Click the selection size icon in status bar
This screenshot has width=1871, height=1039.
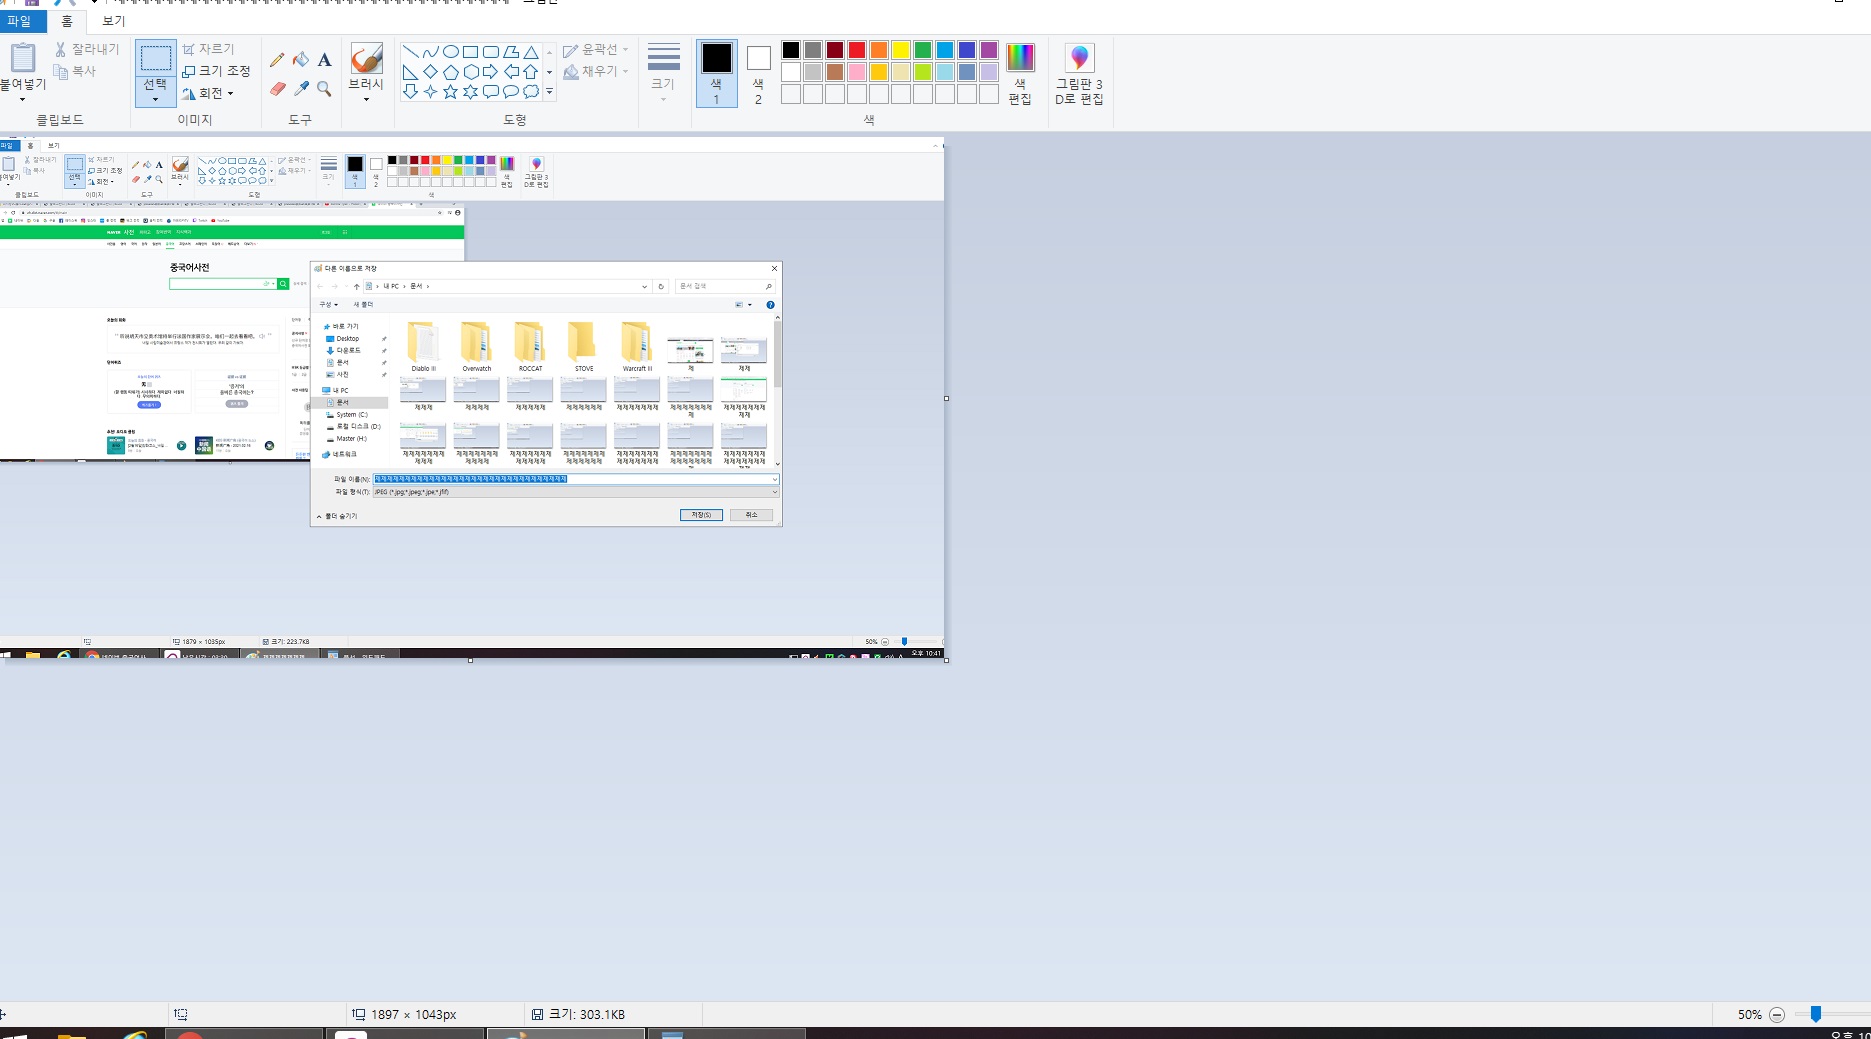point(181,1014)
